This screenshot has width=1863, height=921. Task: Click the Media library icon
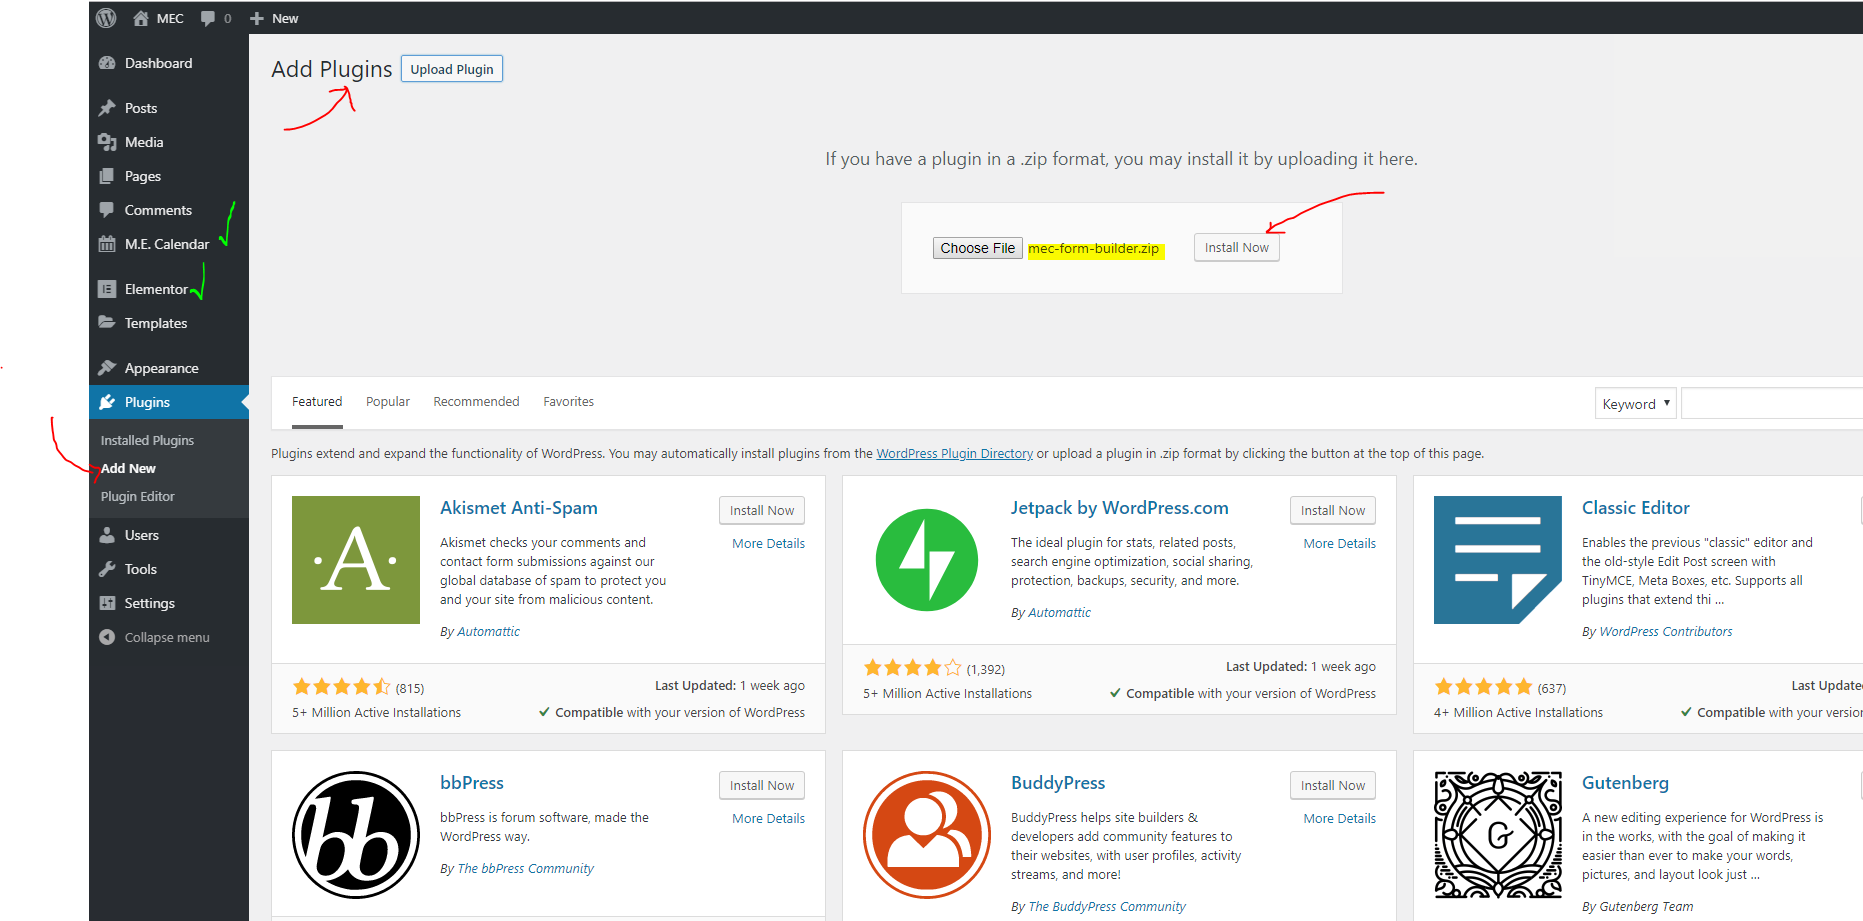click(107, 142)
